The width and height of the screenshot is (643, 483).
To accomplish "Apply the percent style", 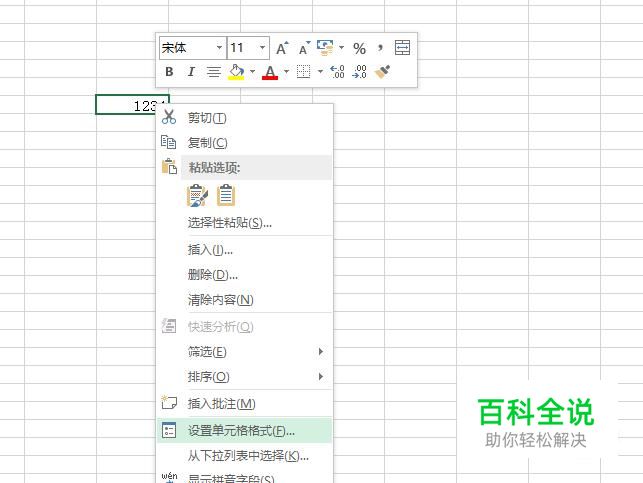I will pyautogui.click(x=360, y=48).
